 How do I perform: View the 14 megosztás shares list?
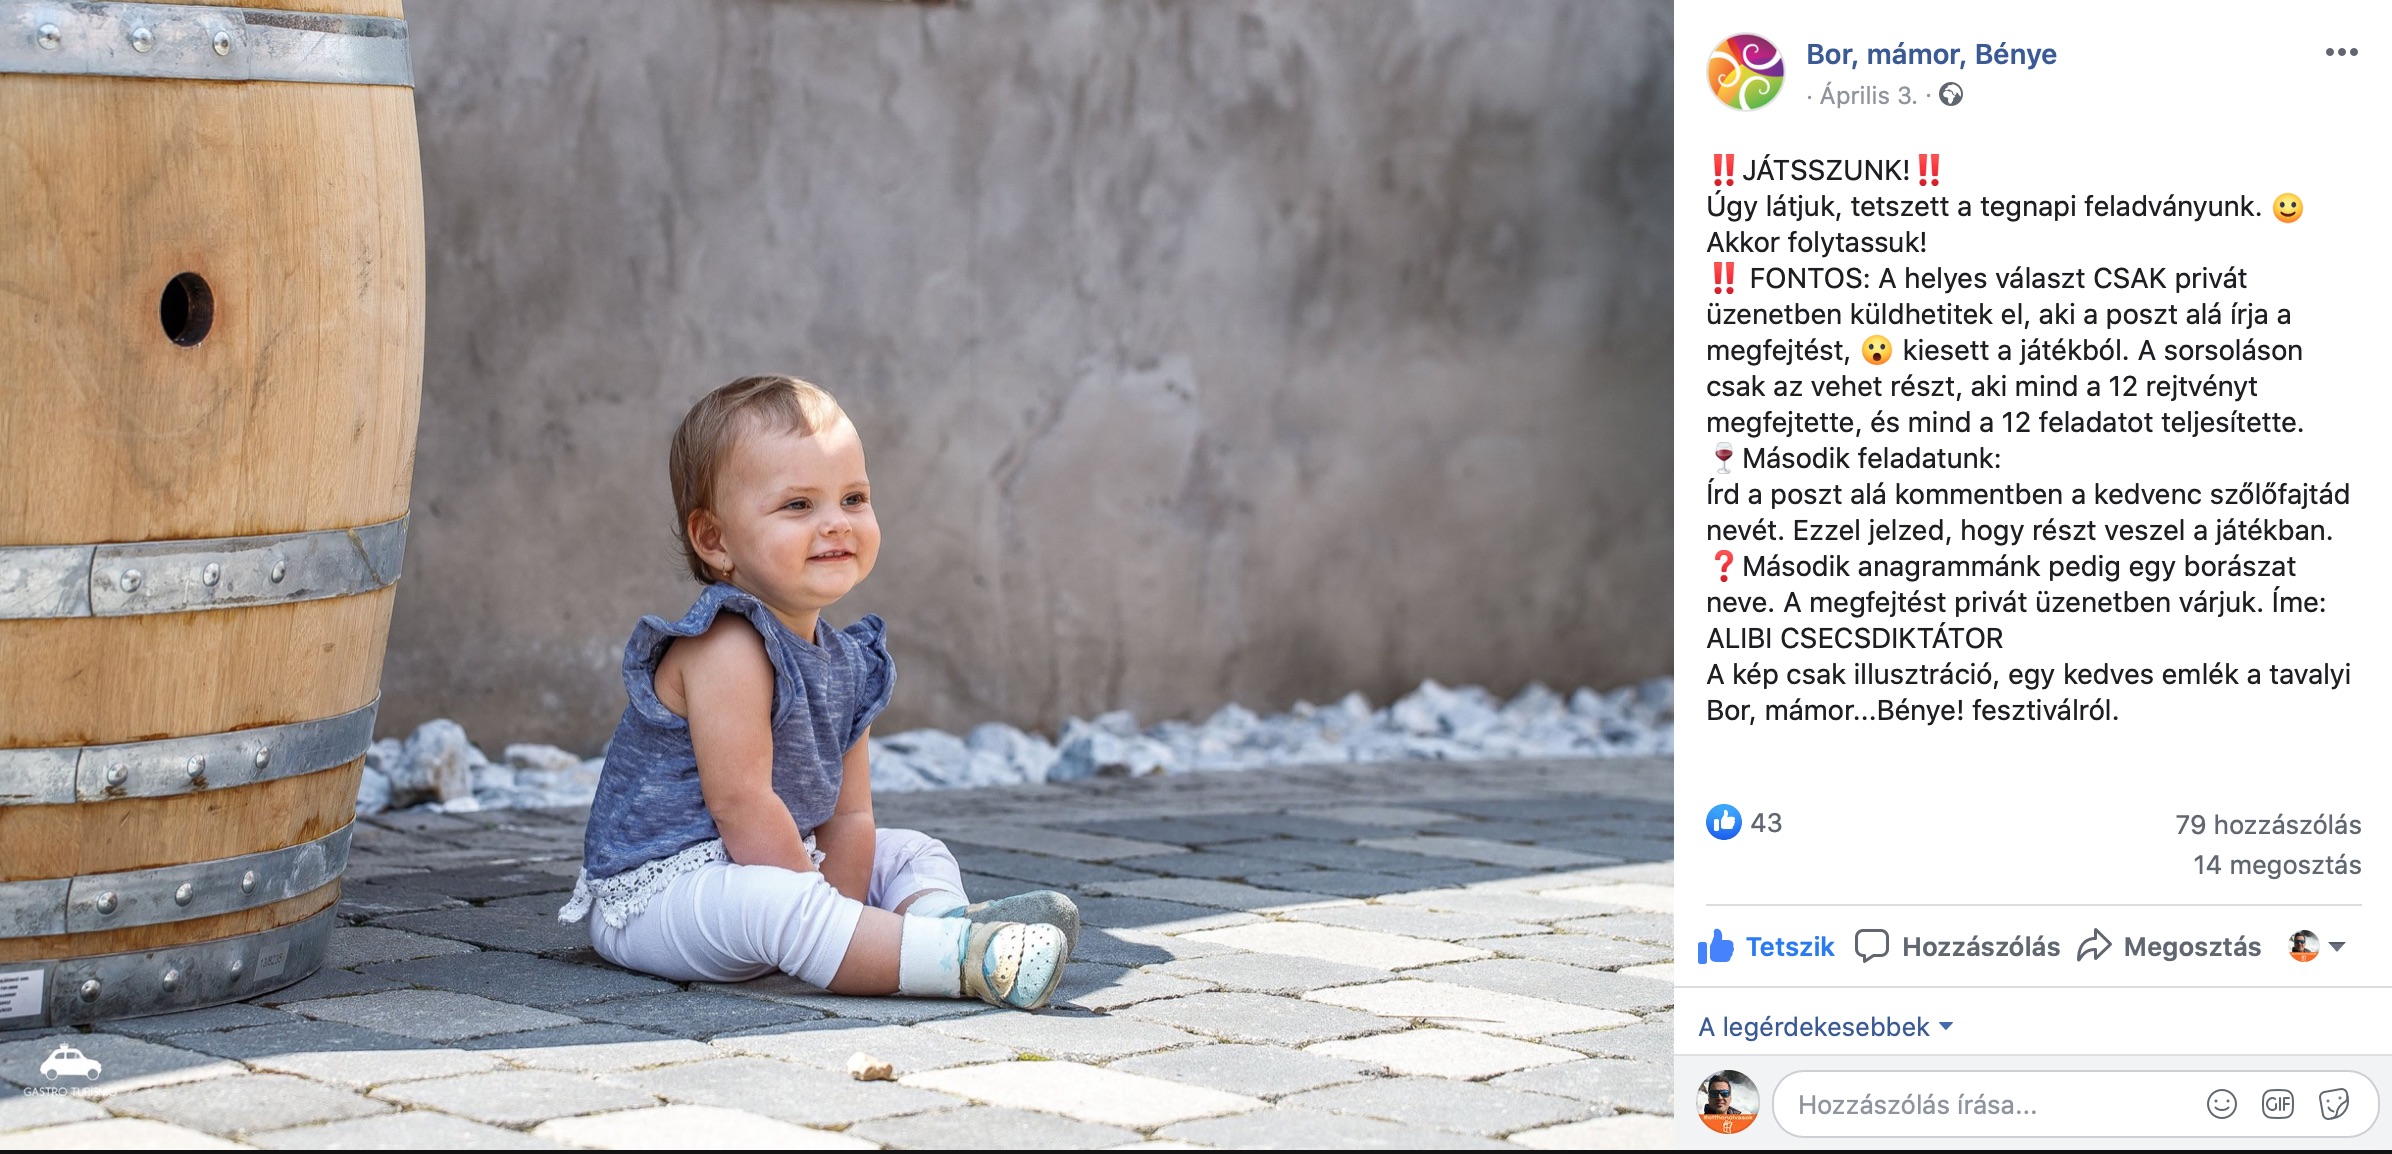point(2277,865)
